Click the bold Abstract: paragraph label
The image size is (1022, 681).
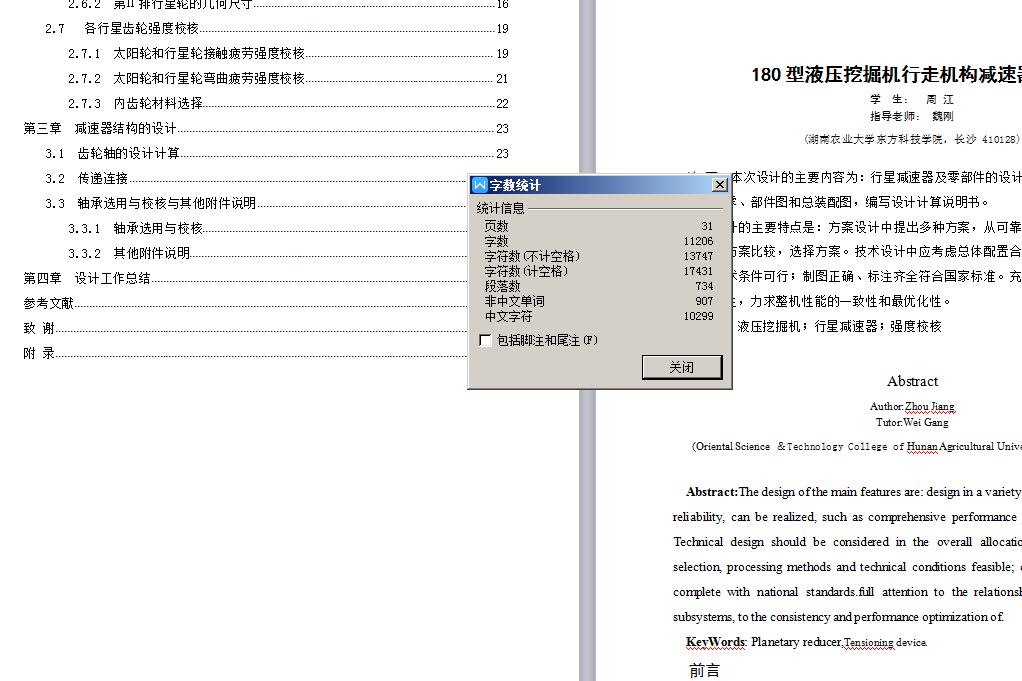pos(712,492)
